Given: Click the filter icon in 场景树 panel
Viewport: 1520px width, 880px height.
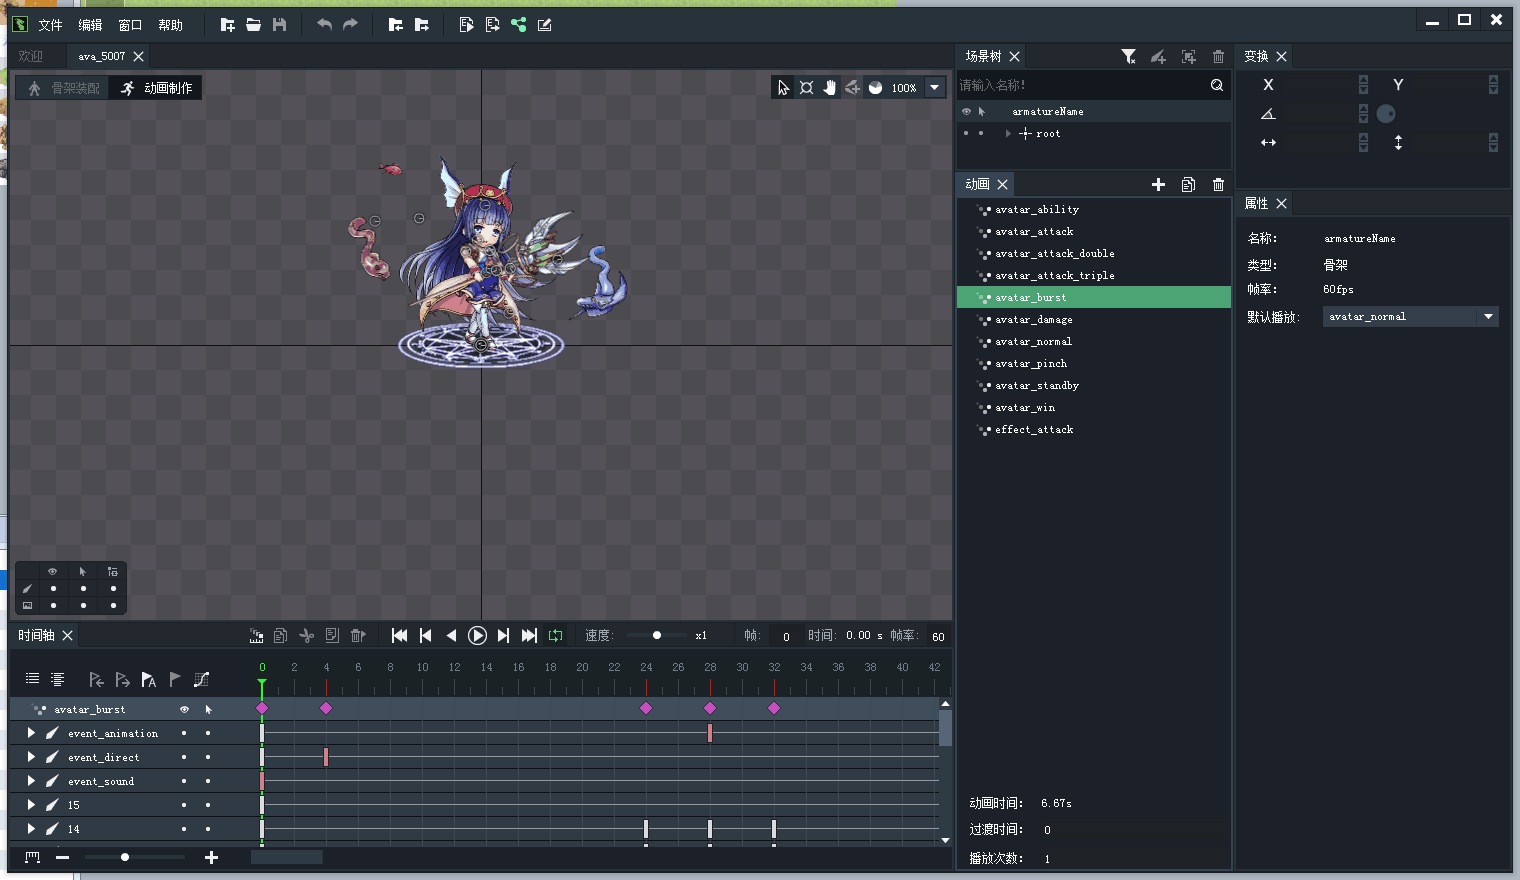Looking at the screenshot, I should click(1128, 57).
